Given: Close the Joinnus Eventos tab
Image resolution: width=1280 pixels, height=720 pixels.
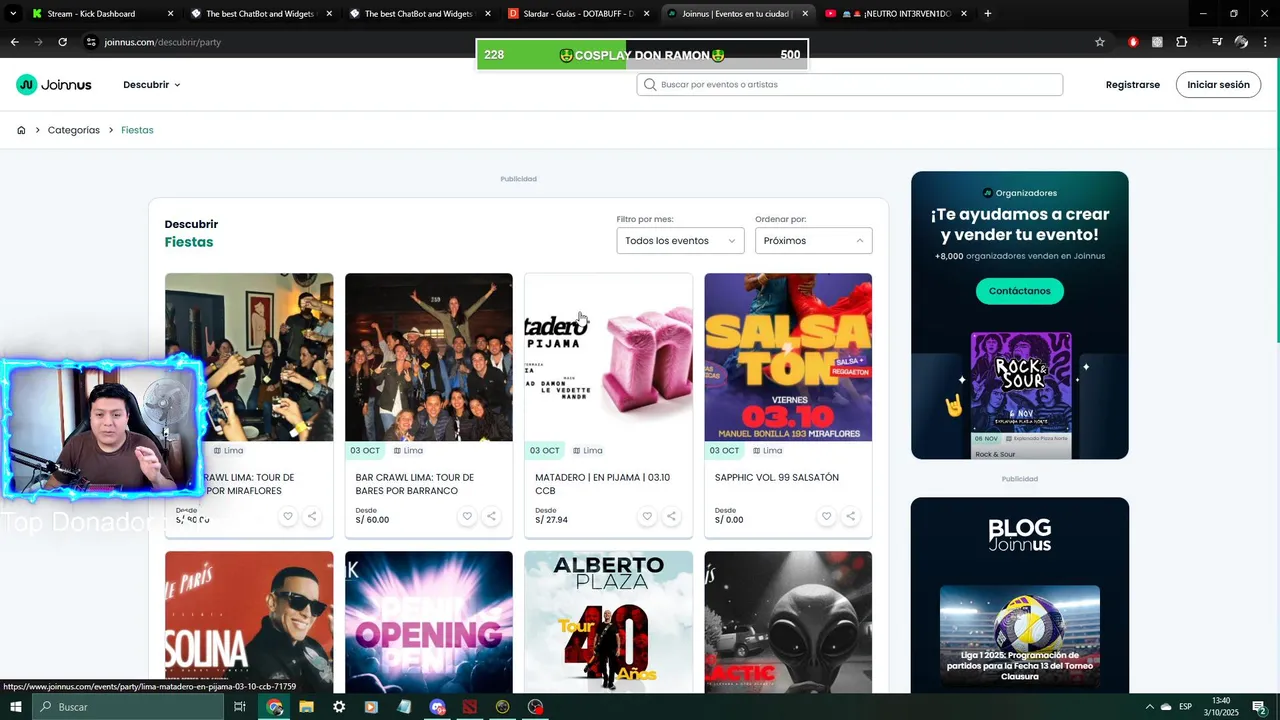Looking at the screenshot, I should pos(805,14).
